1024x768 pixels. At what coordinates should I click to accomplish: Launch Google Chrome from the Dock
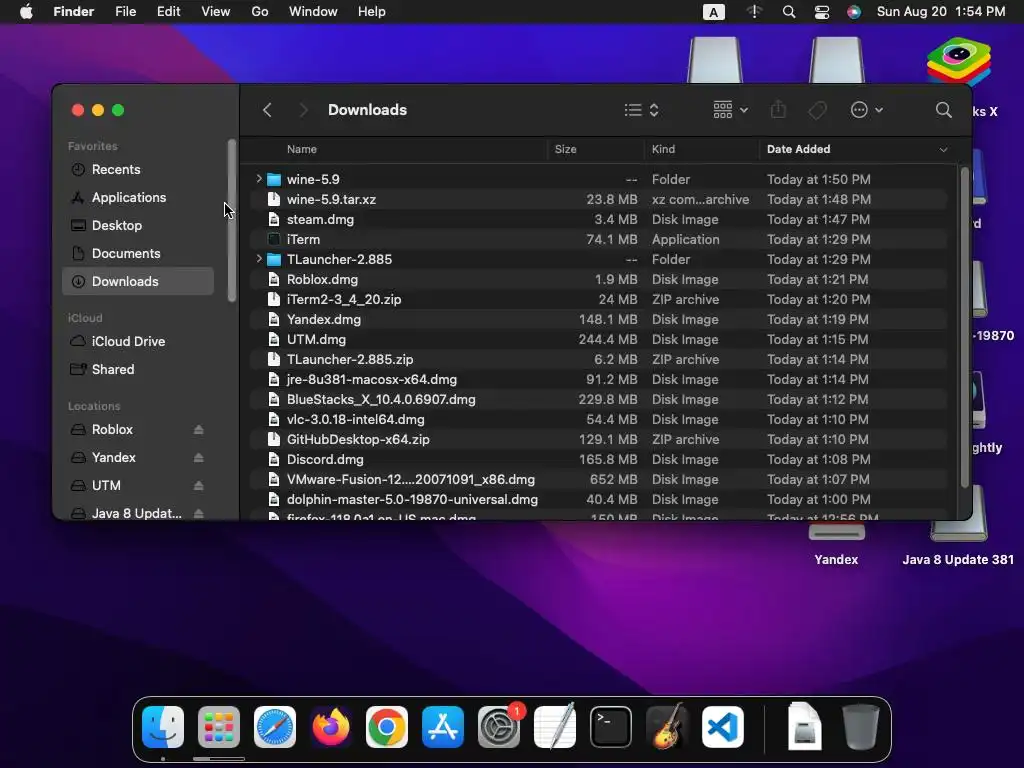click(x=387, y=727)
